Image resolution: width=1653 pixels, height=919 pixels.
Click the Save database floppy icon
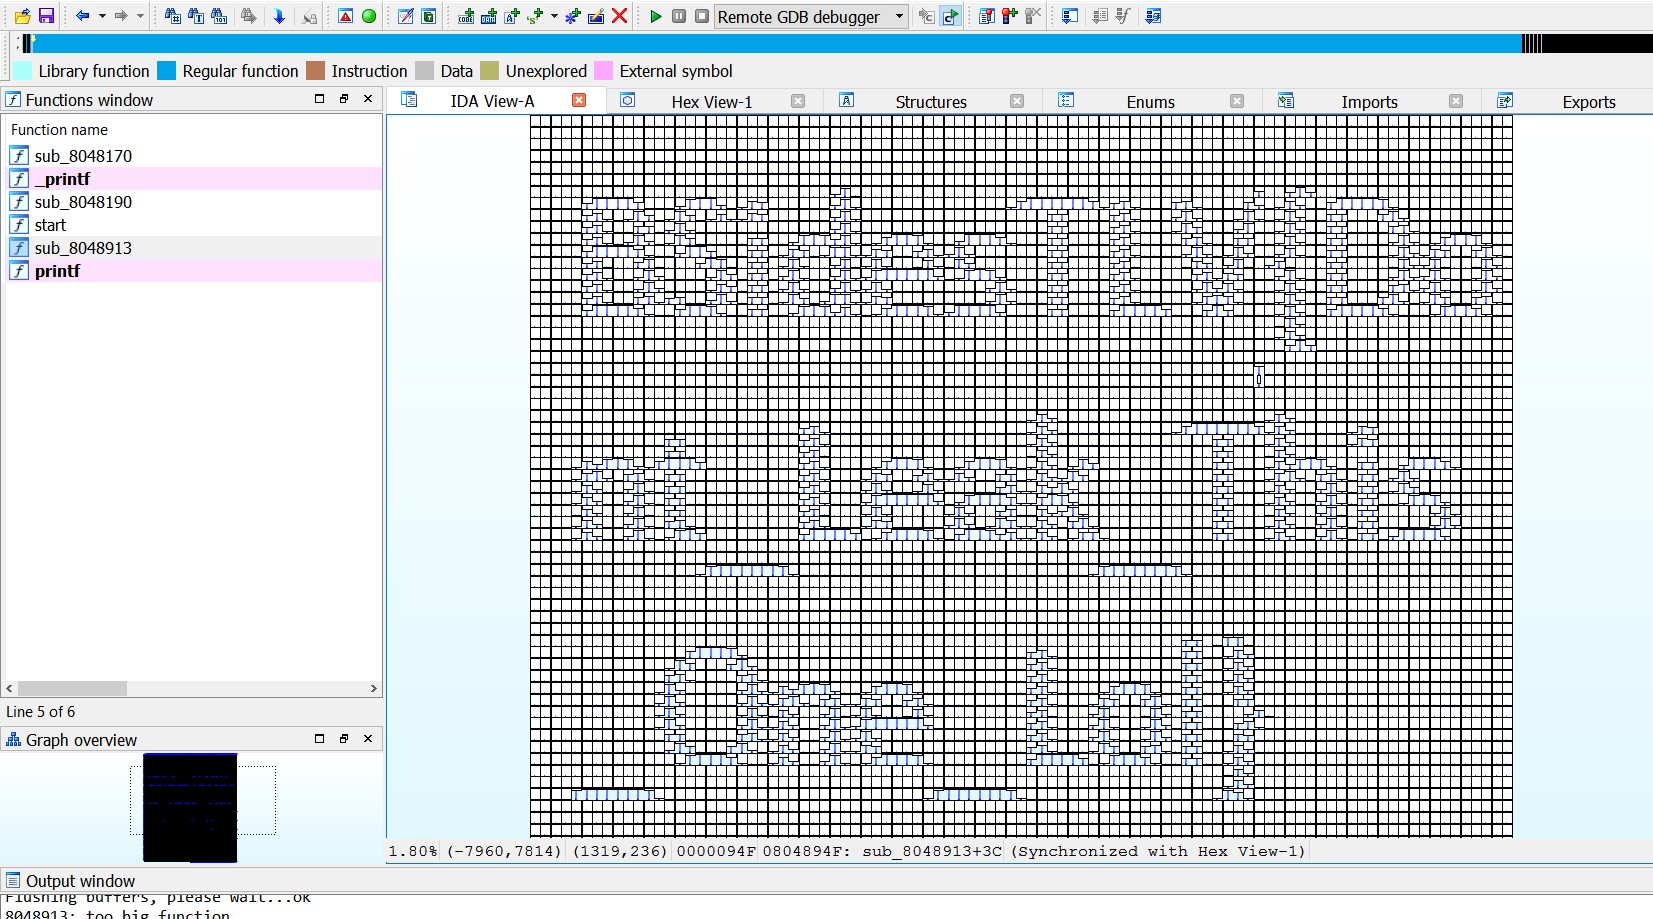point(46,16)
